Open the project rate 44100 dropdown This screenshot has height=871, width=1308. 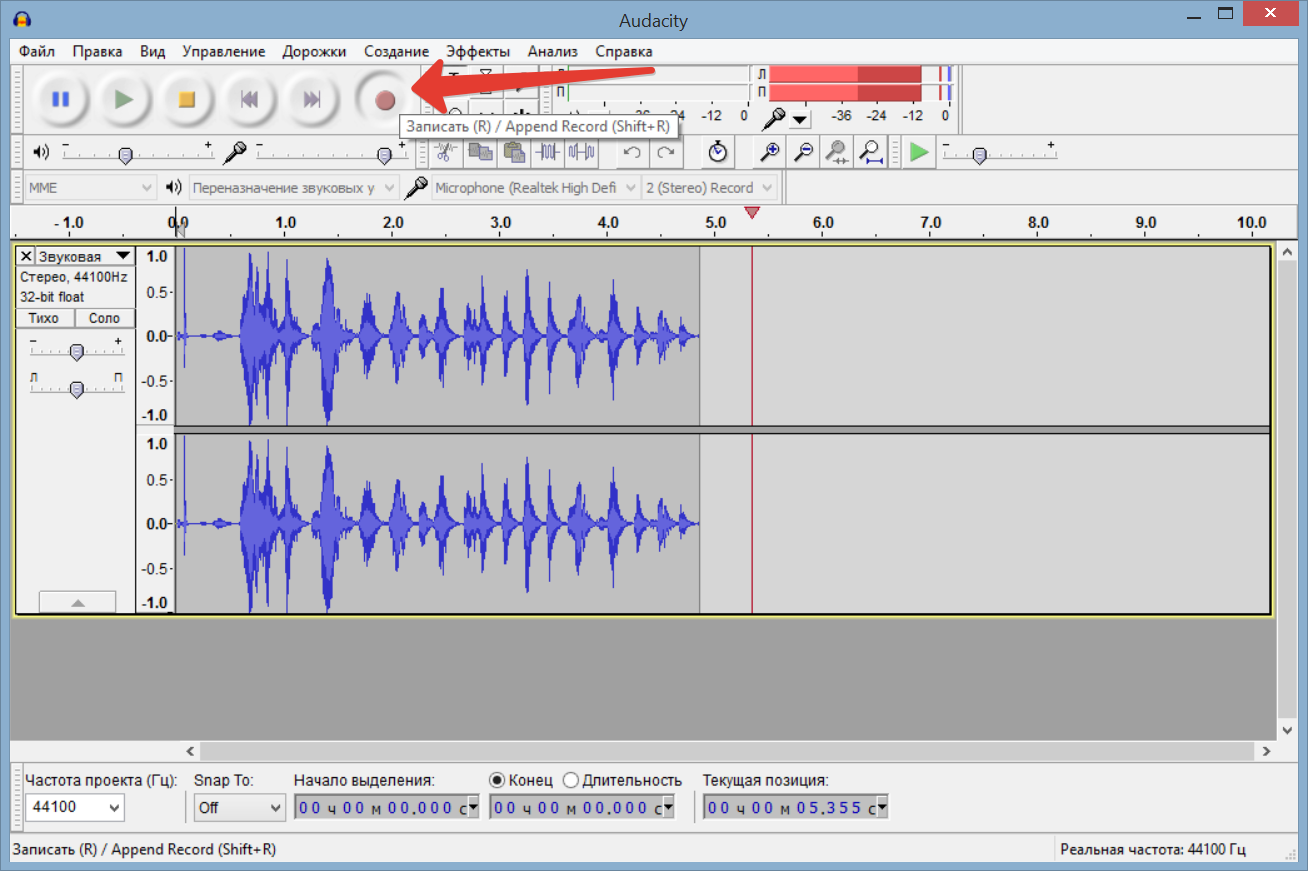click(73, 807)
